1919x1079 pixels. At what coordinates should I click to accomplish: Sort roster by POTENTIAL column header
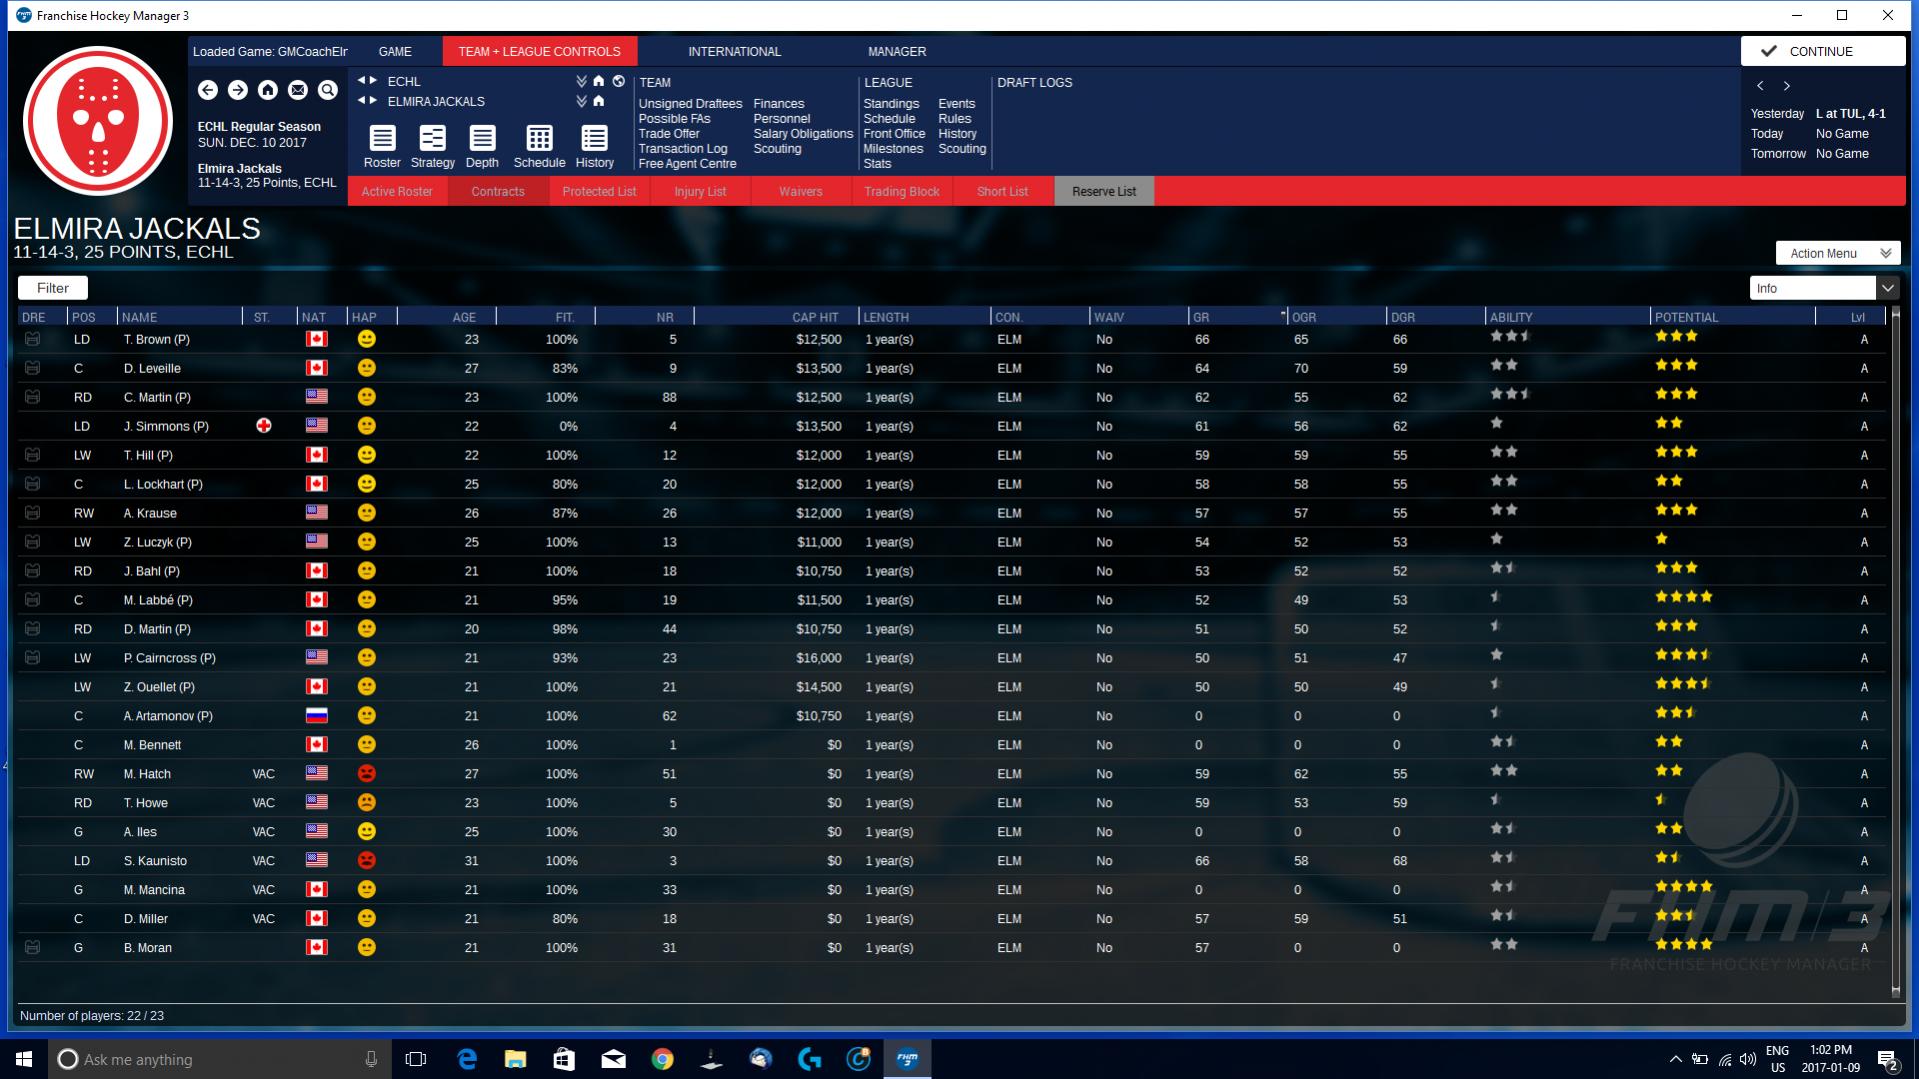click(x=1733, y=317)
